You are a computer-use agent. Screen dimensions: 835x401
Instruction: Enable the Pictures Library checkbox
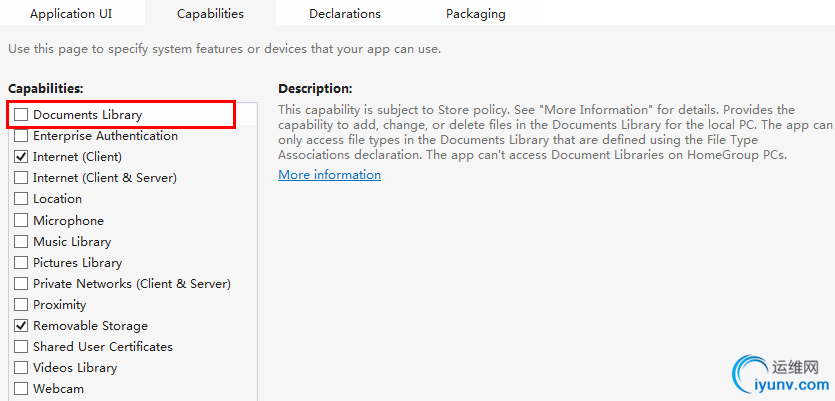click(x=21, y=262)
